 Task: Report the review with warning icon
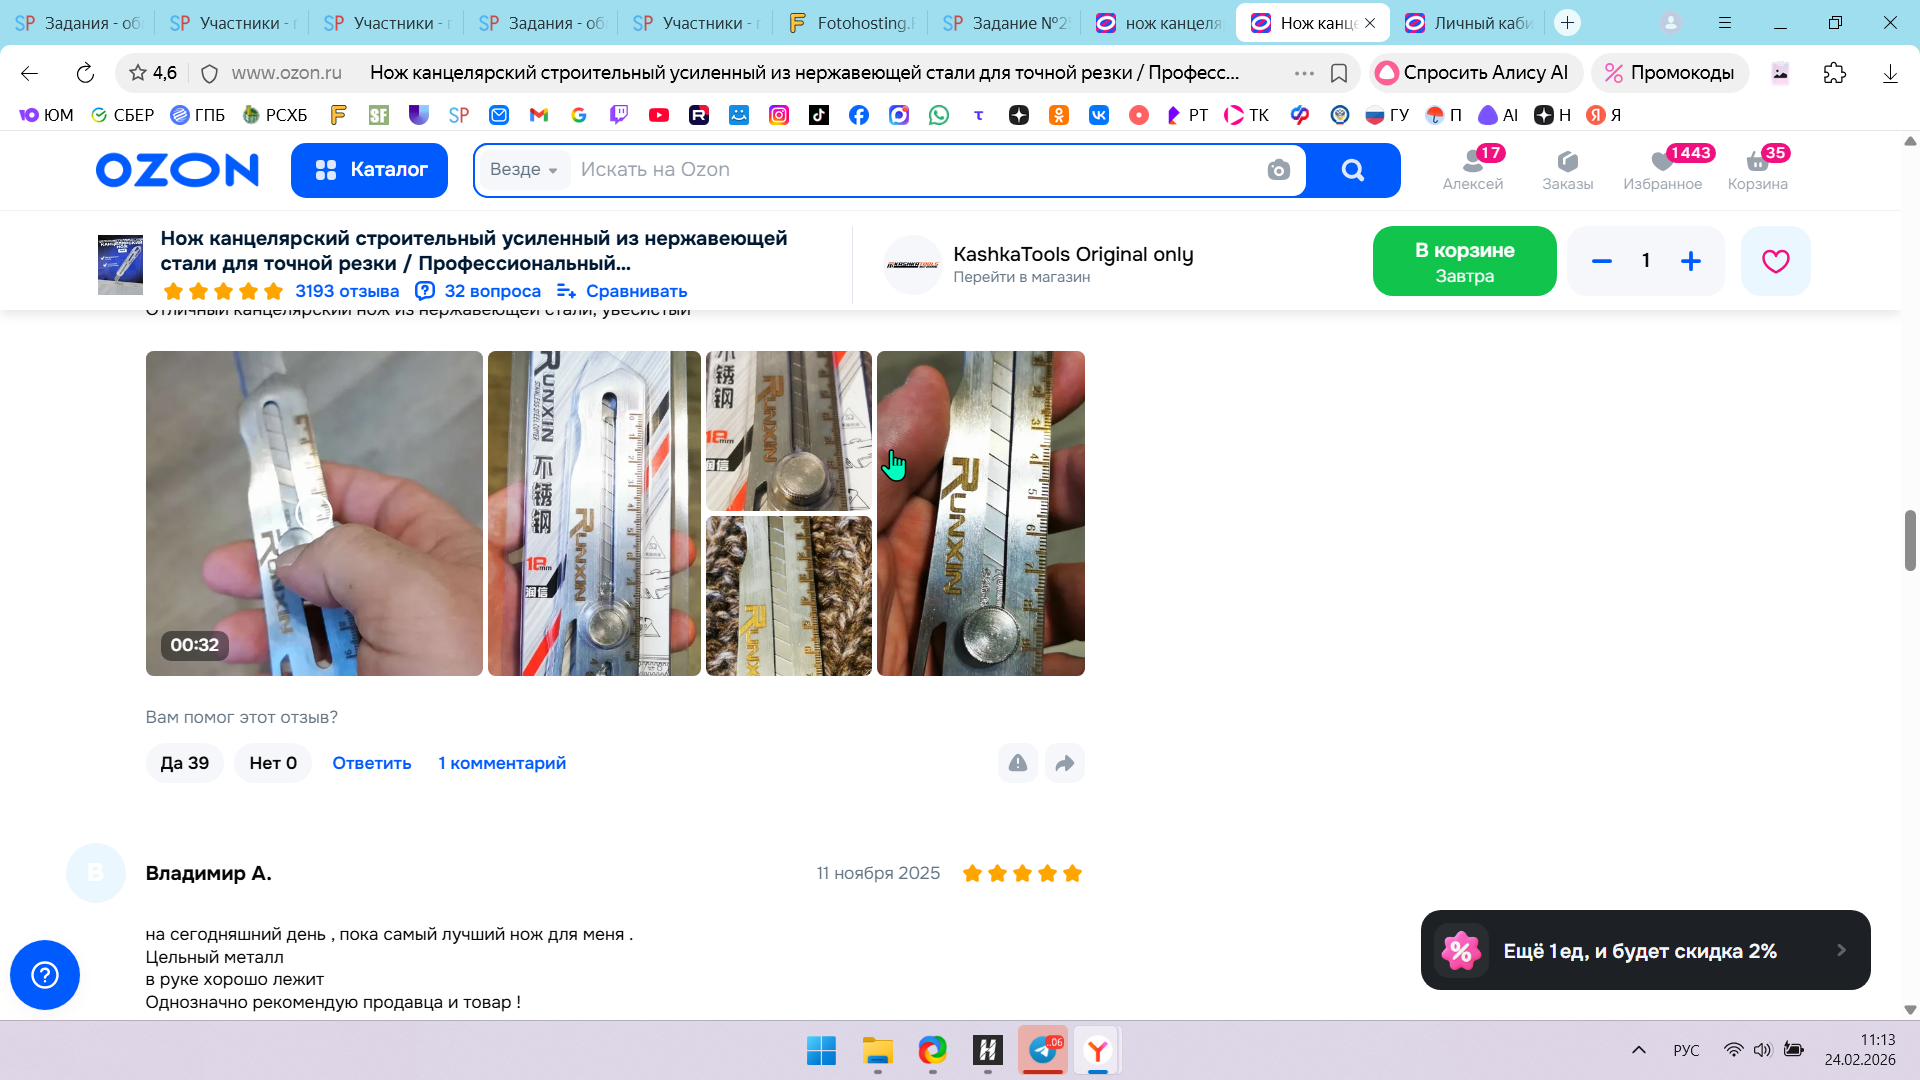point(1018,763)
